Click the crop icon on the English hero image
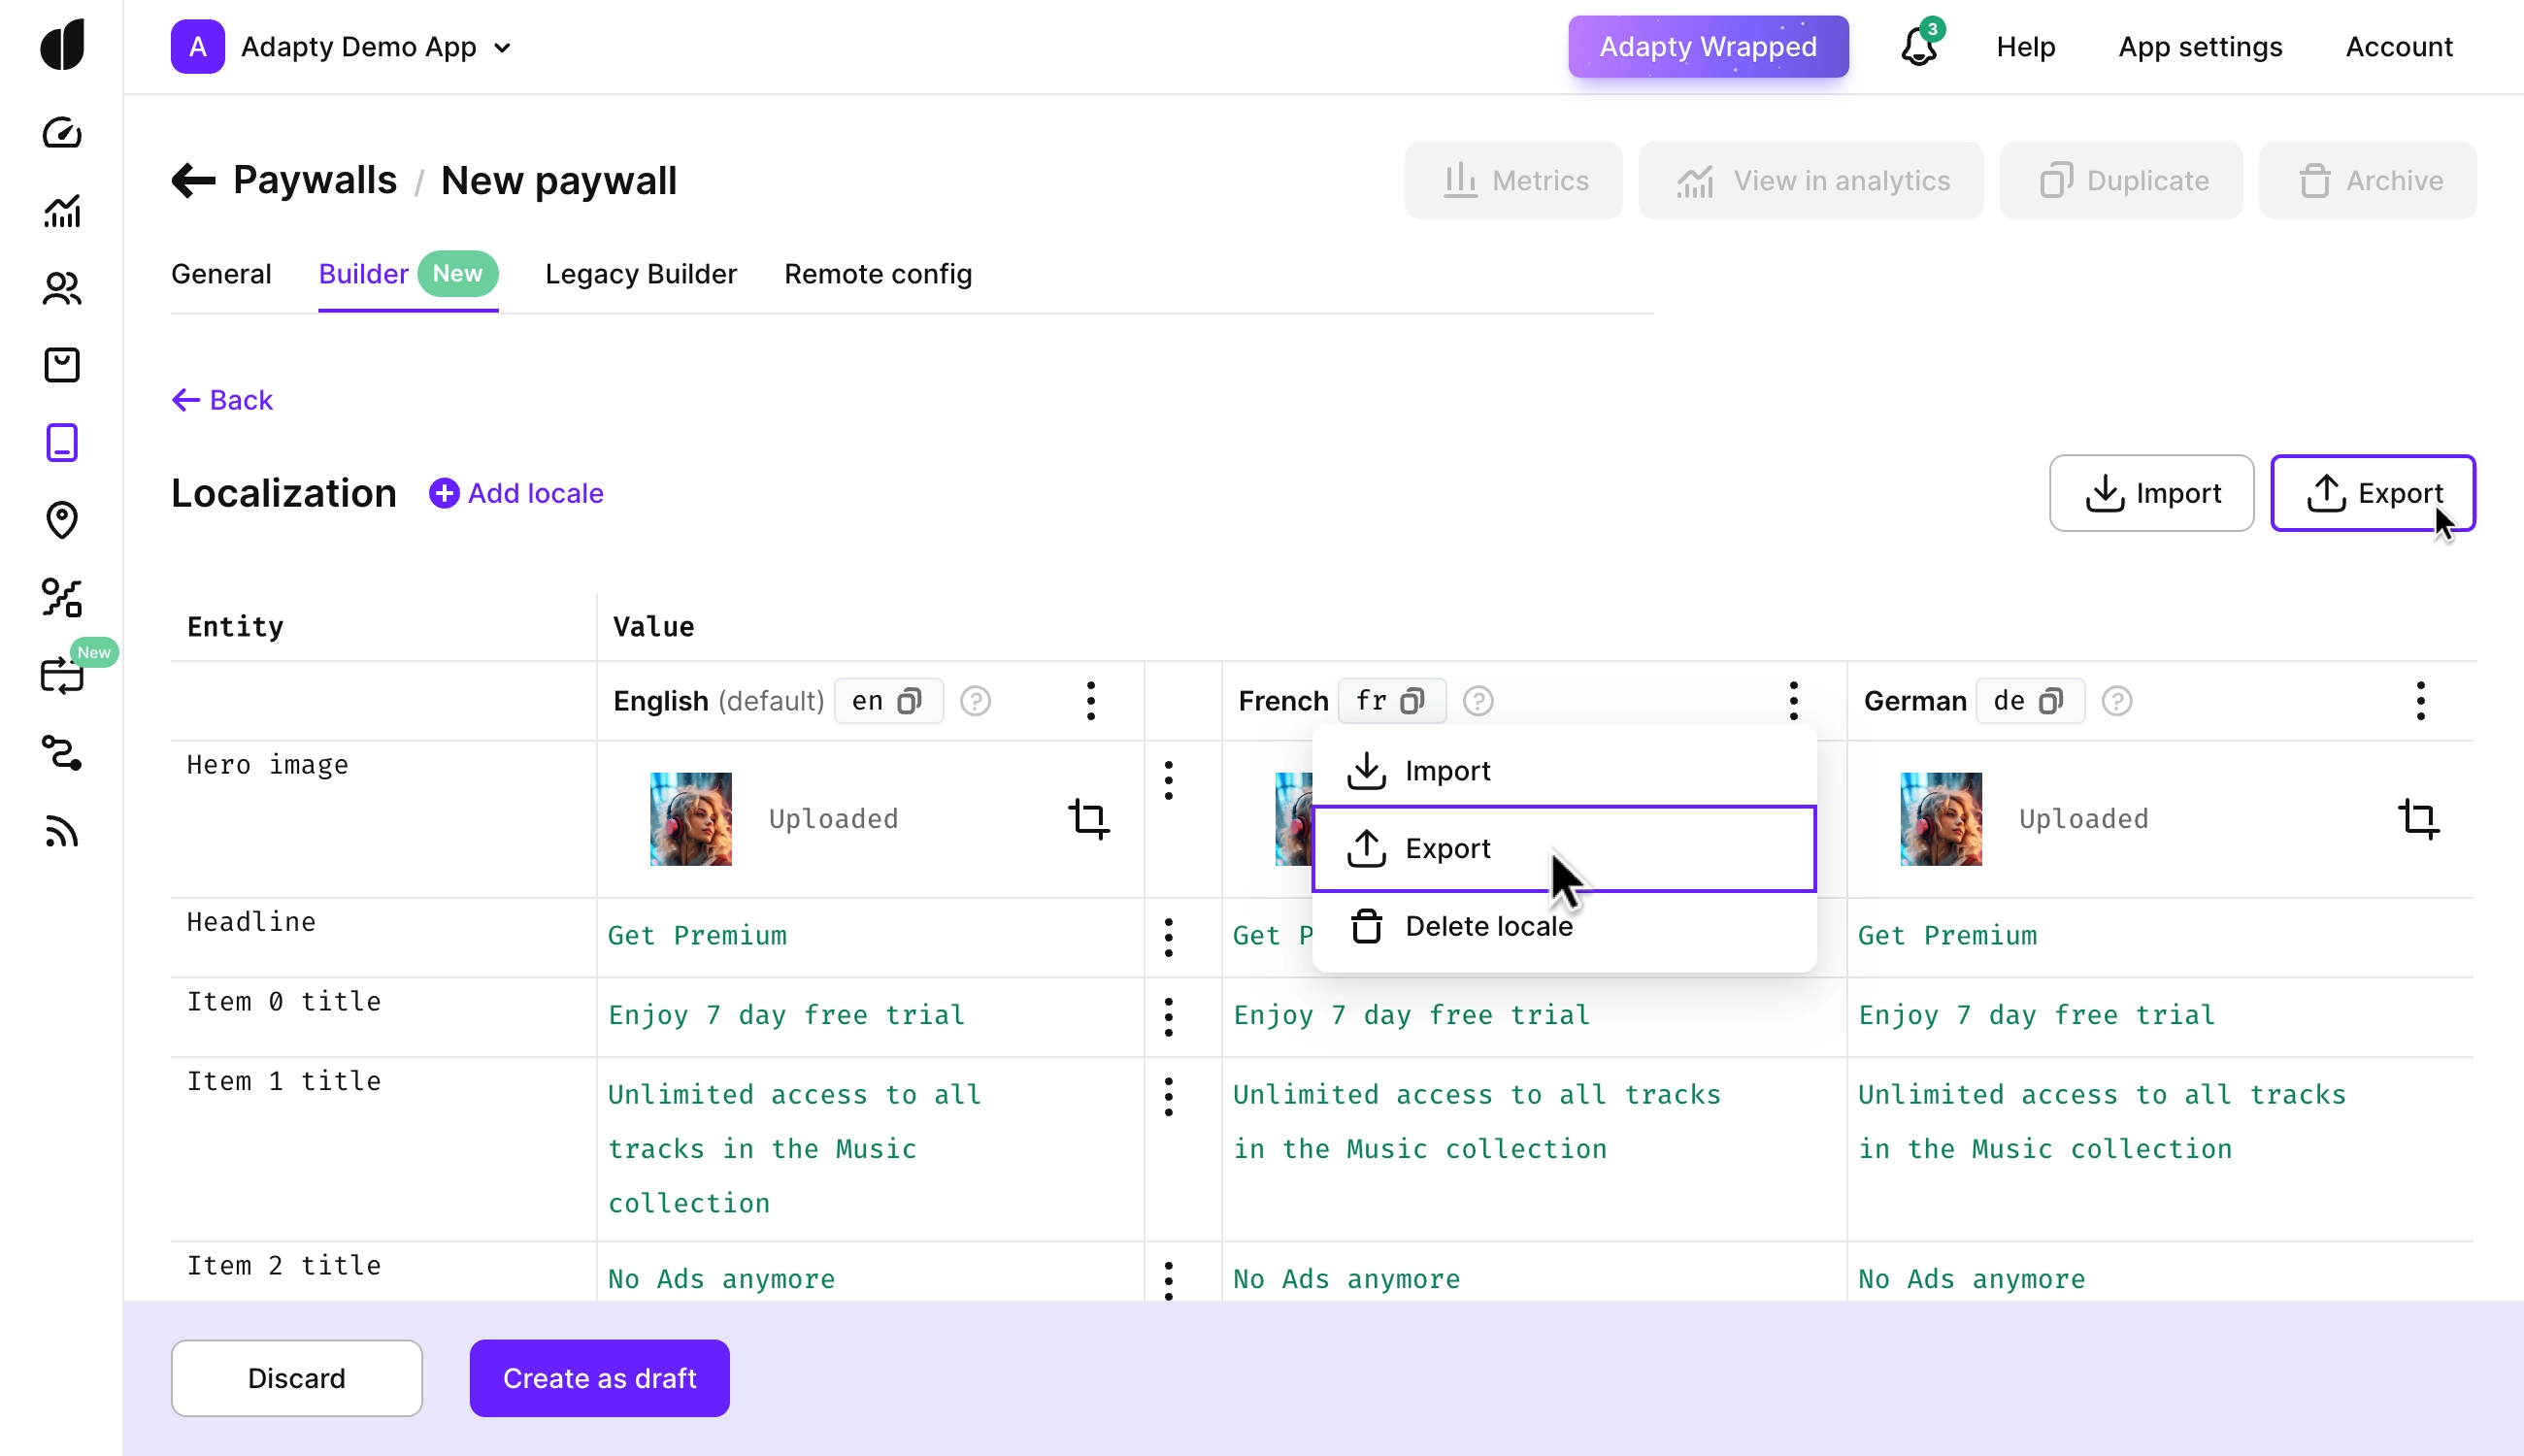Screen dimensions: 2524x1456 click(1088, 819)
